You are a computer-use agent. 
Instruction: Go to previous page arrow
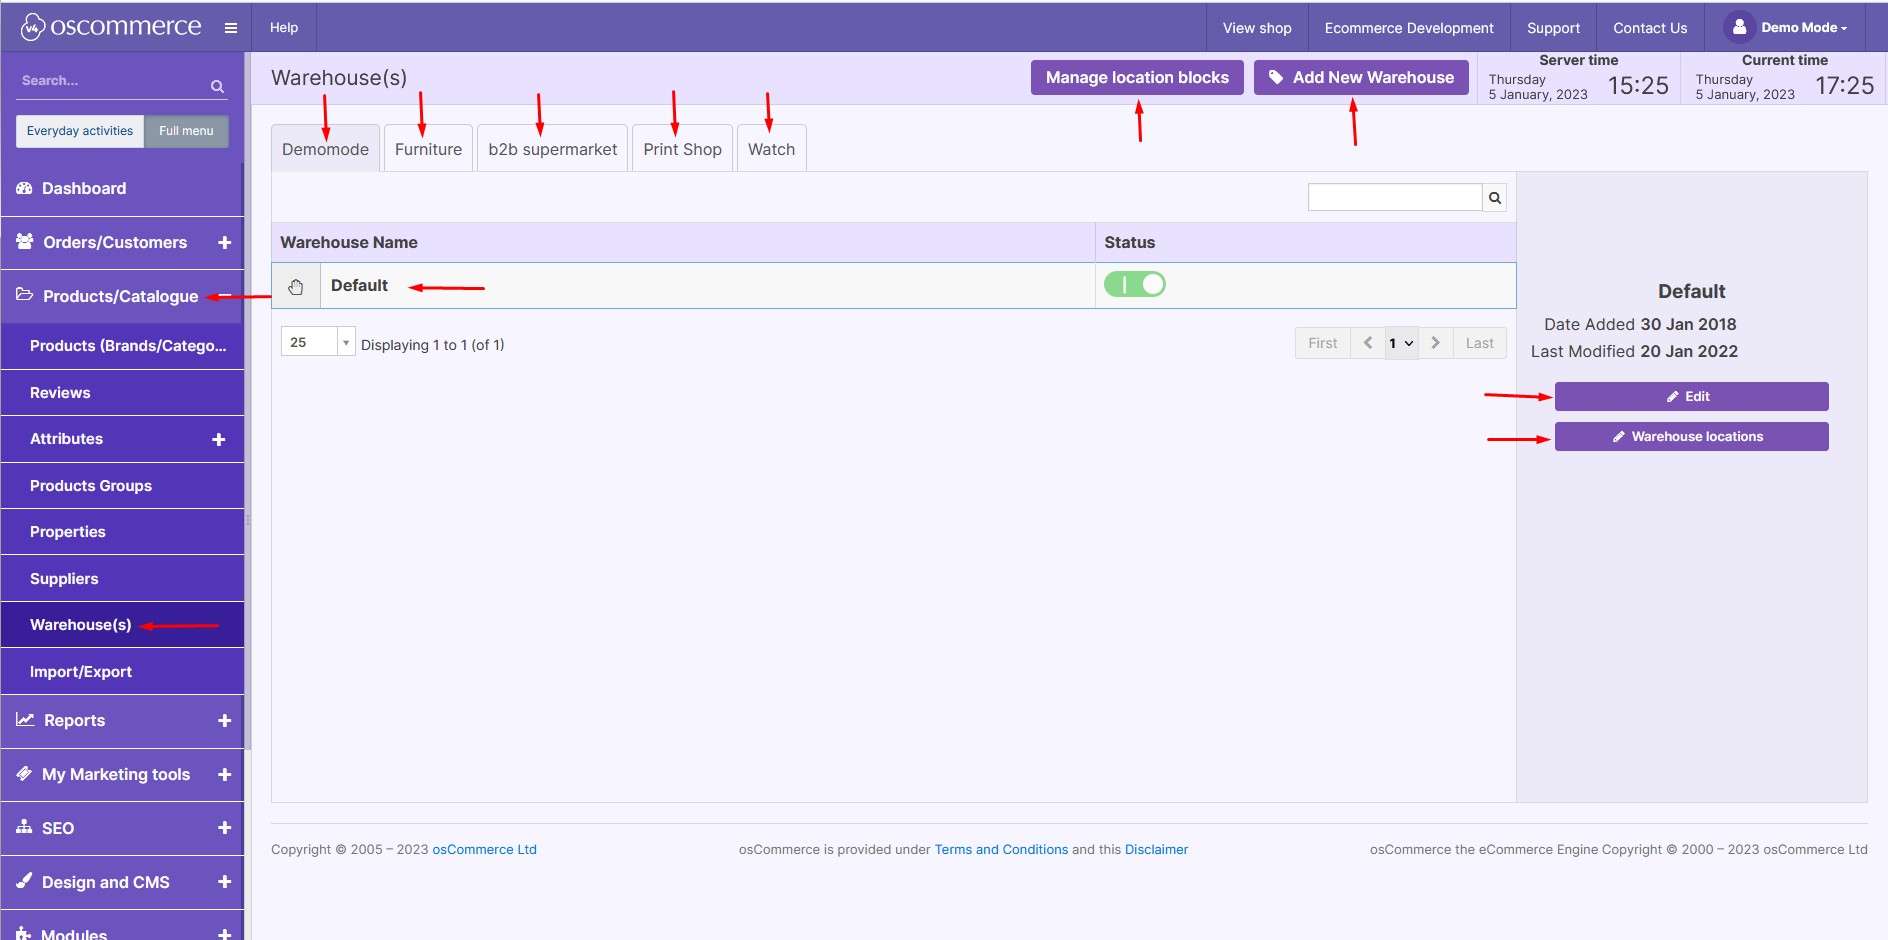1368,343
